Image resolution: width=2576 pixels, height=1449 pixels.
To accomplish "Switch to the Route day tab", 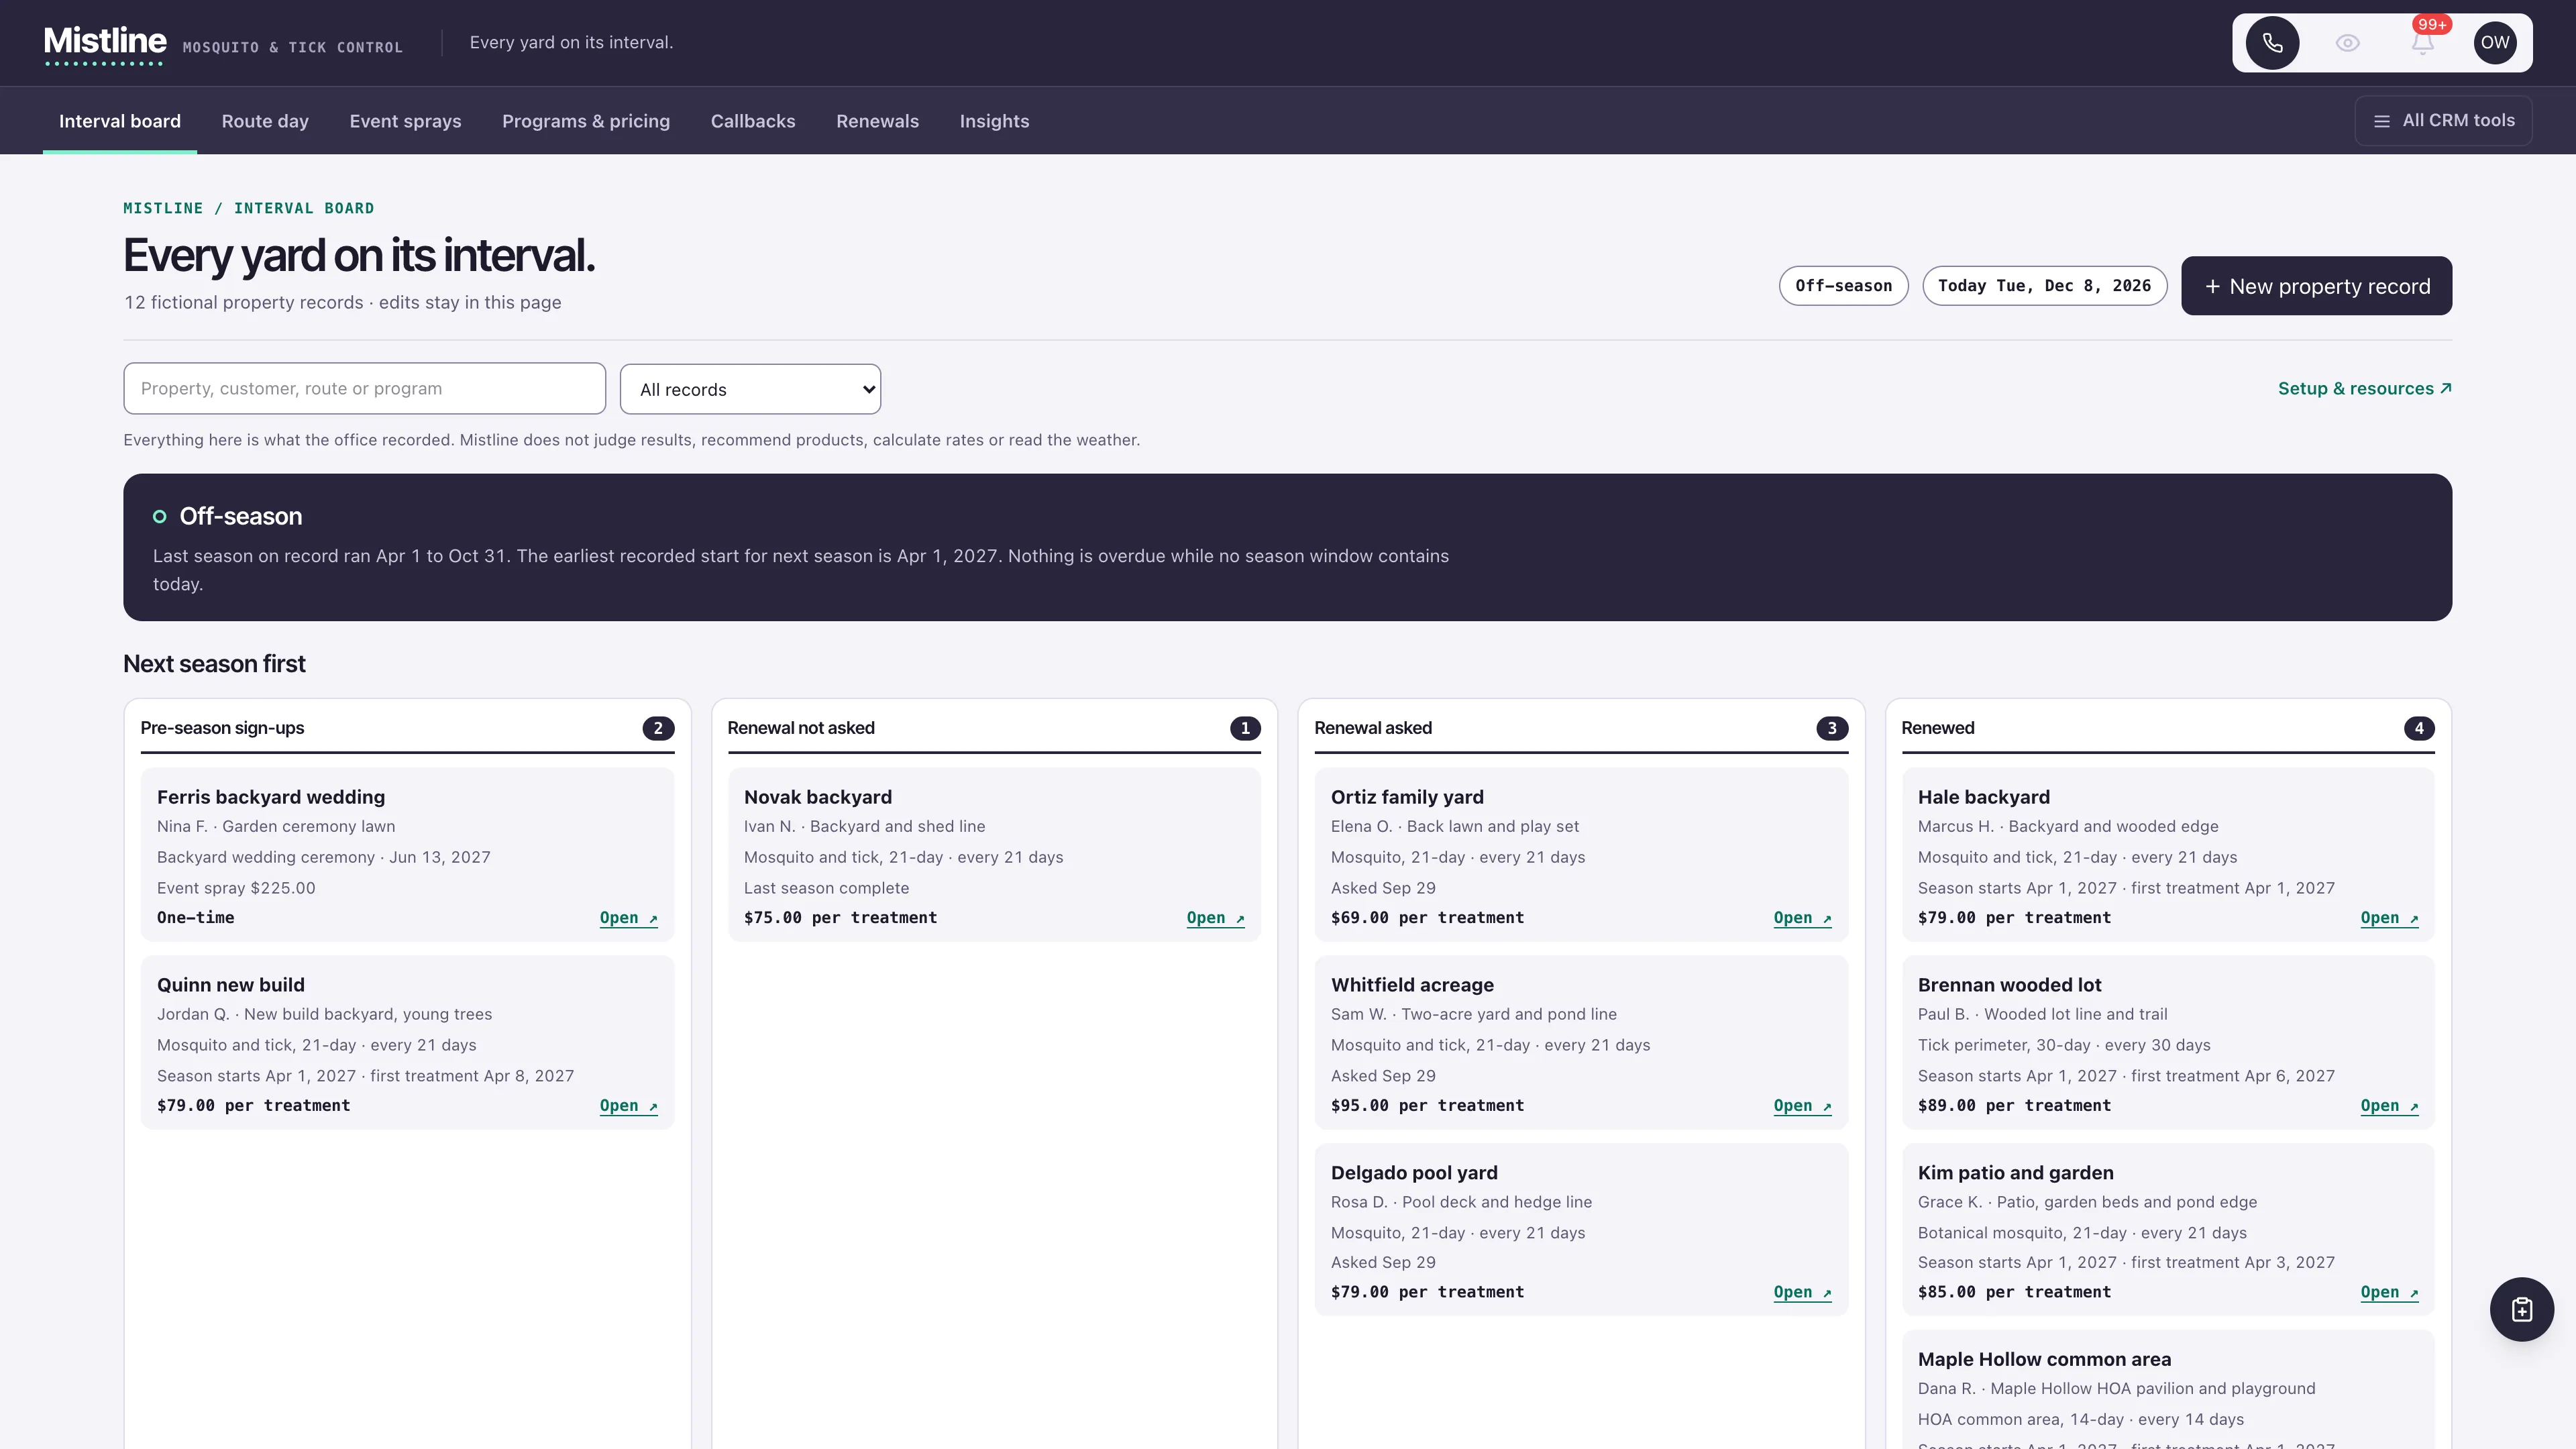I will click(265, 121).
